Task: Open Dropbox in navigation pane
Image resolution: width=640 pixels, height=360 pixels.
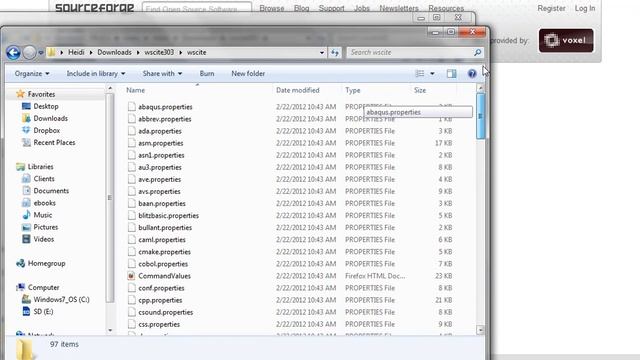Action: pyautogui.click(x=47, y=130)
